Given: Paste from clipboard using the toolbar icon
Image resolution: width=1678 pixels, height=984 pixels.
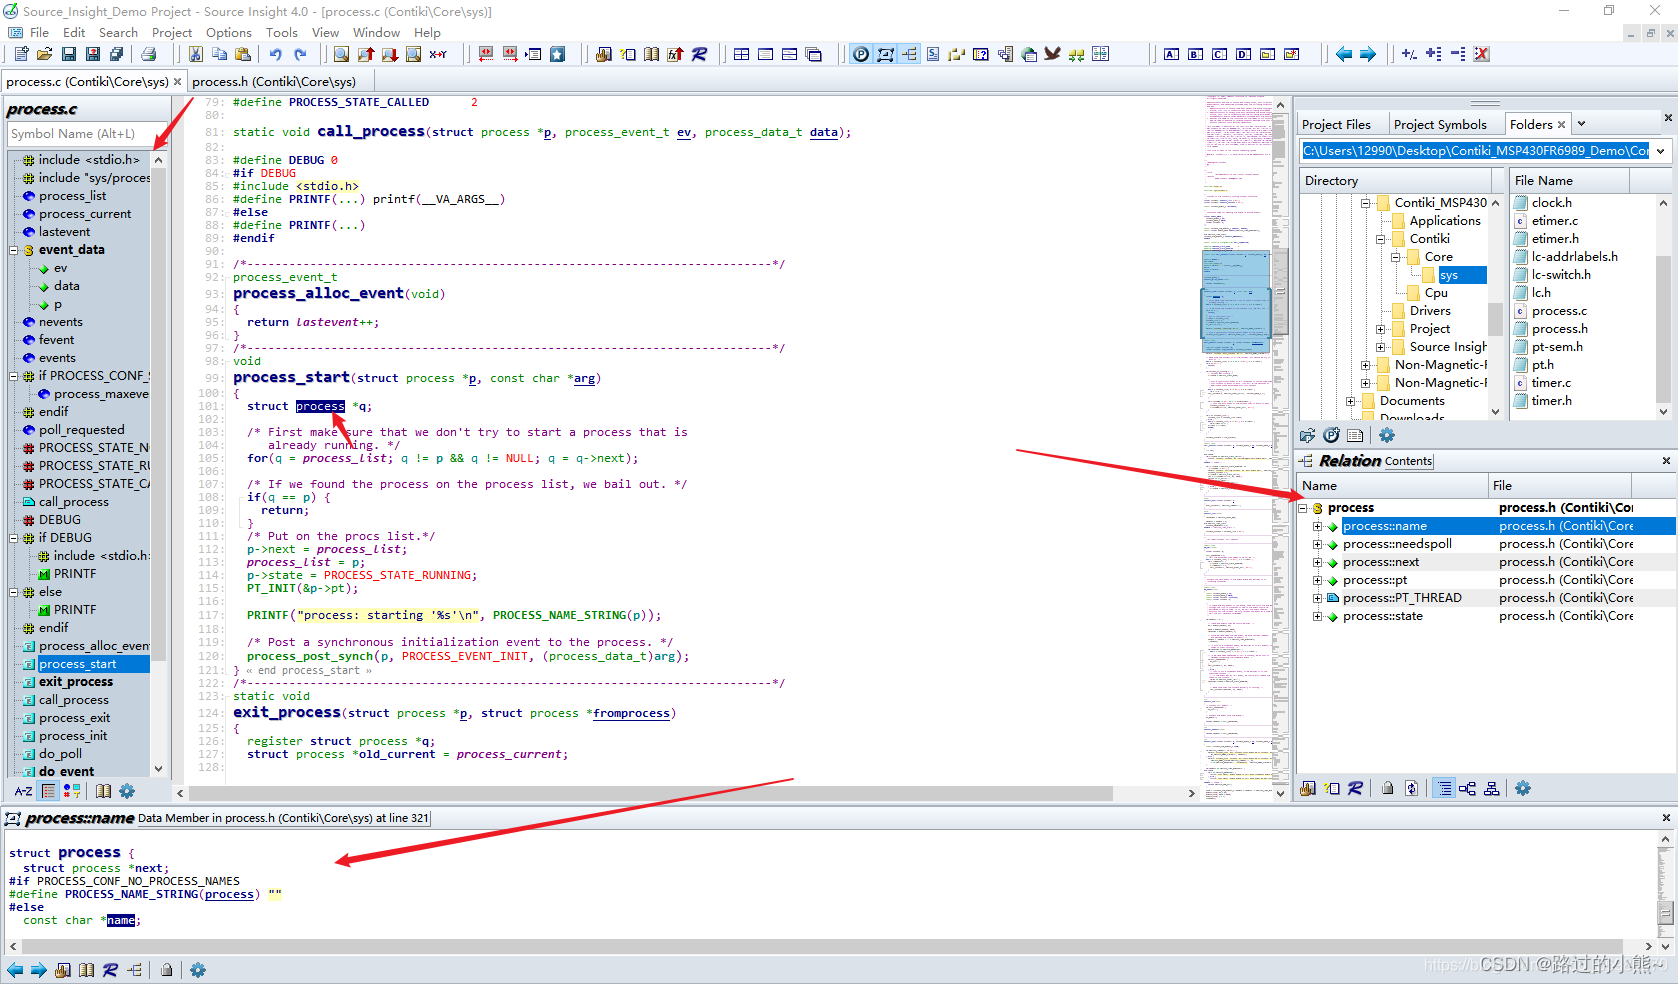Looking at the screenshot, I should coord(243,54).
